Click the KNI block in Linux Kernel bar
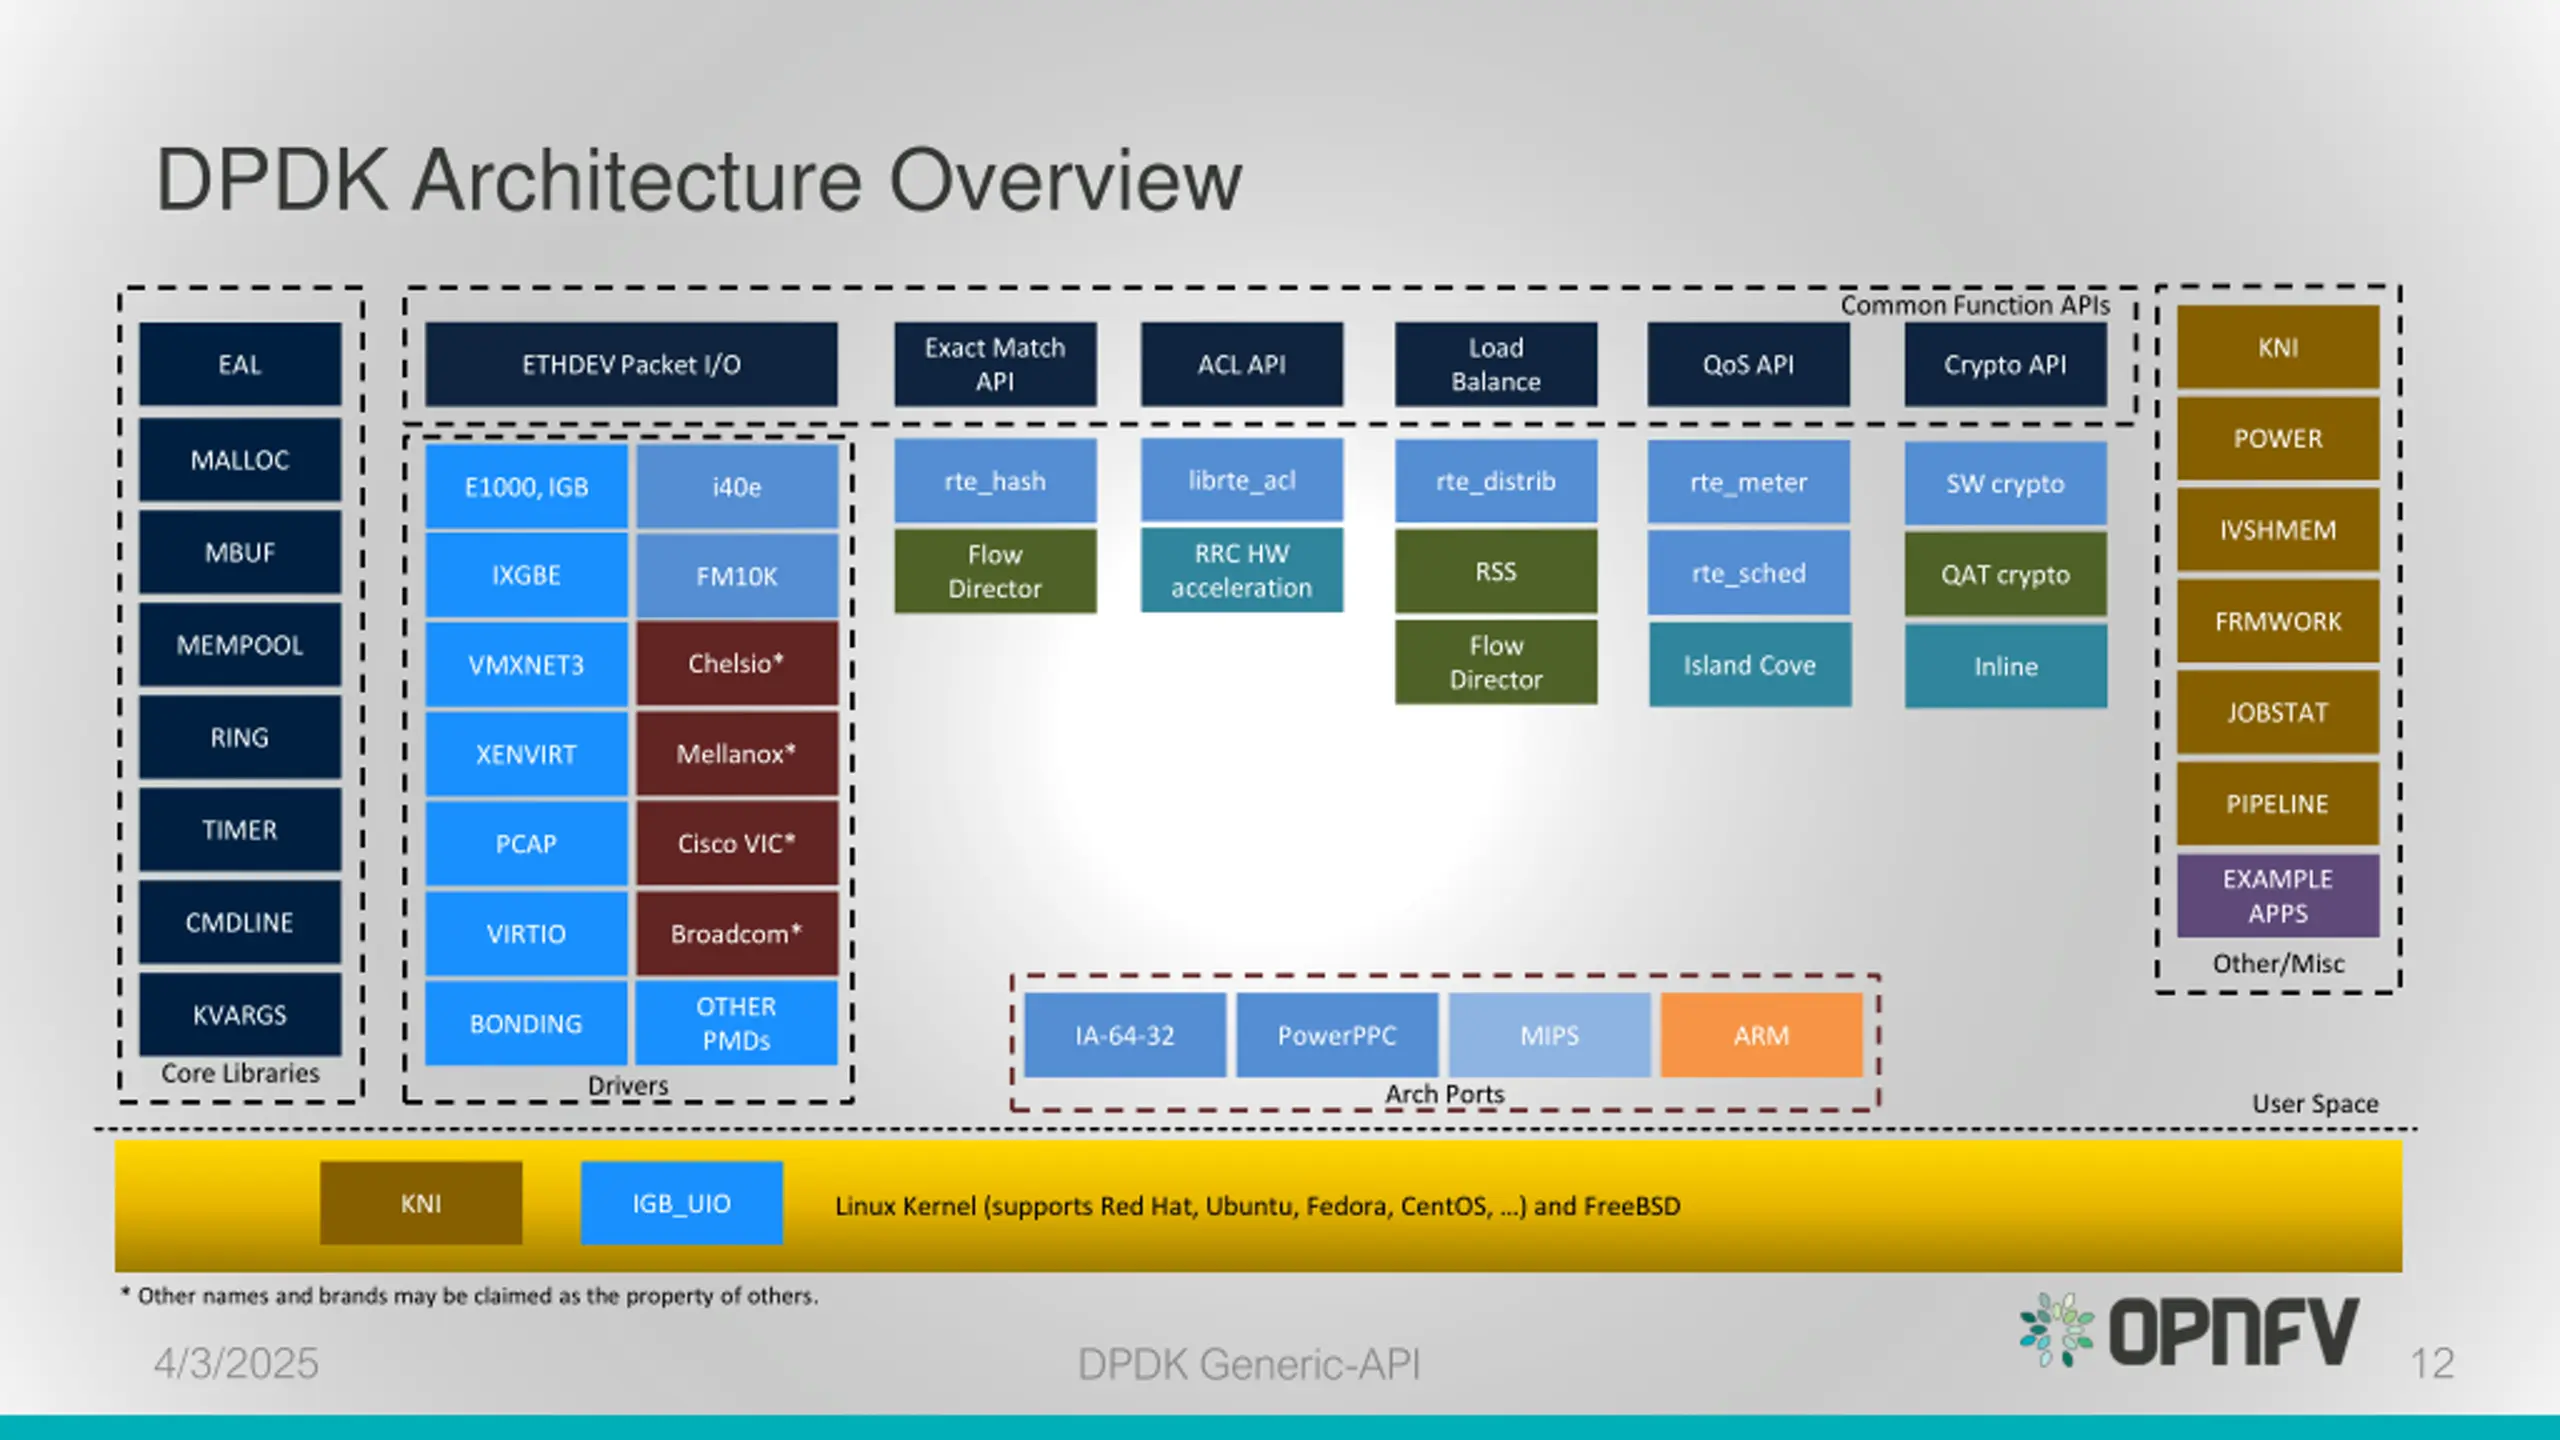Screen dimensions: 2560x1440 421,1203
